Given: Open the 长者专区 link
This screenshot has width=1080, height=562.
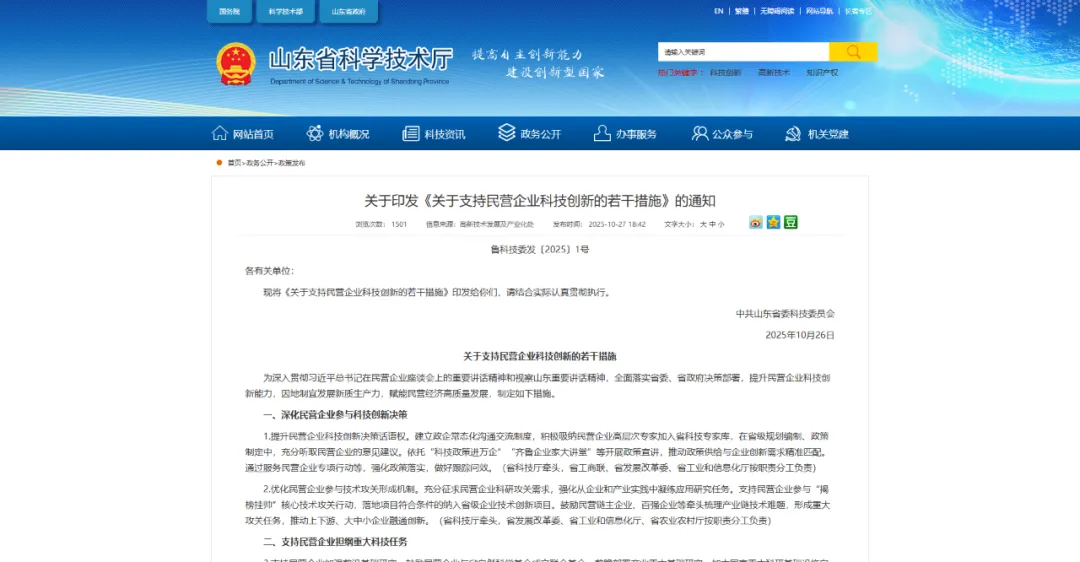Looking at the screenshot, I should coord(858,11).
